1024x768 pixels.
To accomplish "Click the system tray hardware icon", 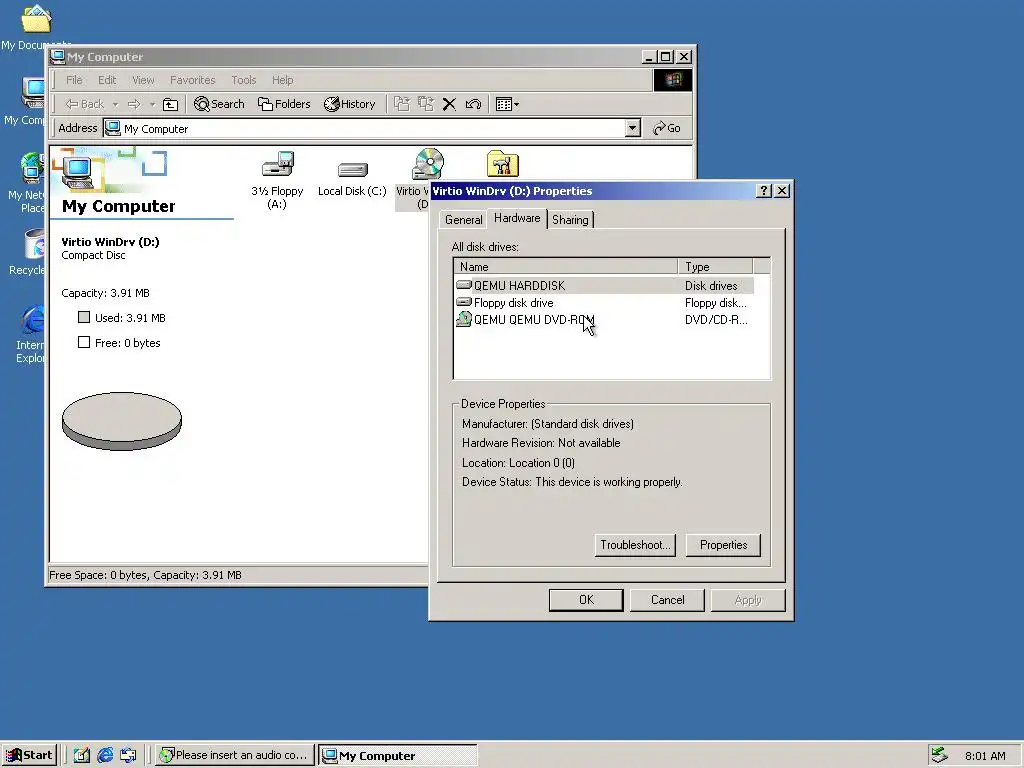I will [939, 755].
